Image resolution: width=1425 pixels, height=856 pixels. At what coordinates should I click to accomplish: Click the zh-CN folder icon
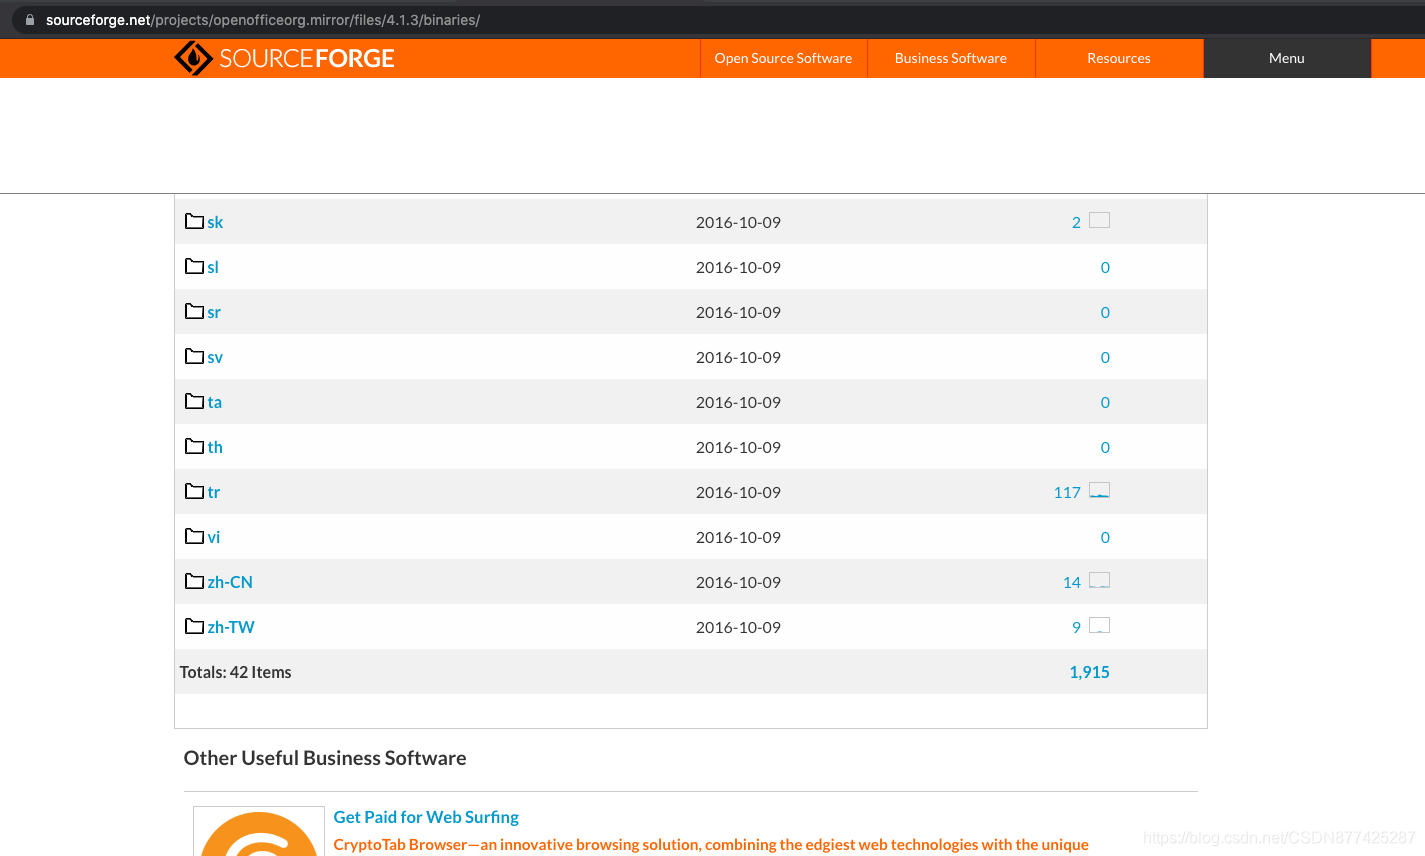coord(194,581)
